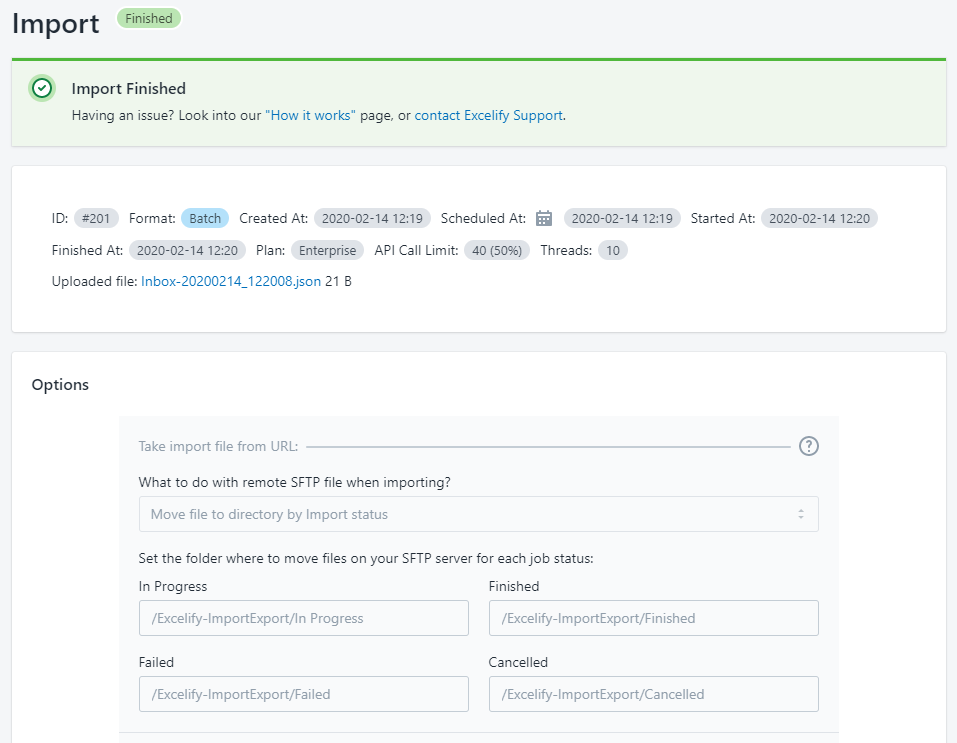The image size is (957, 743).
Task: Focus the Failed folder path field
Action: pos(303,694)
